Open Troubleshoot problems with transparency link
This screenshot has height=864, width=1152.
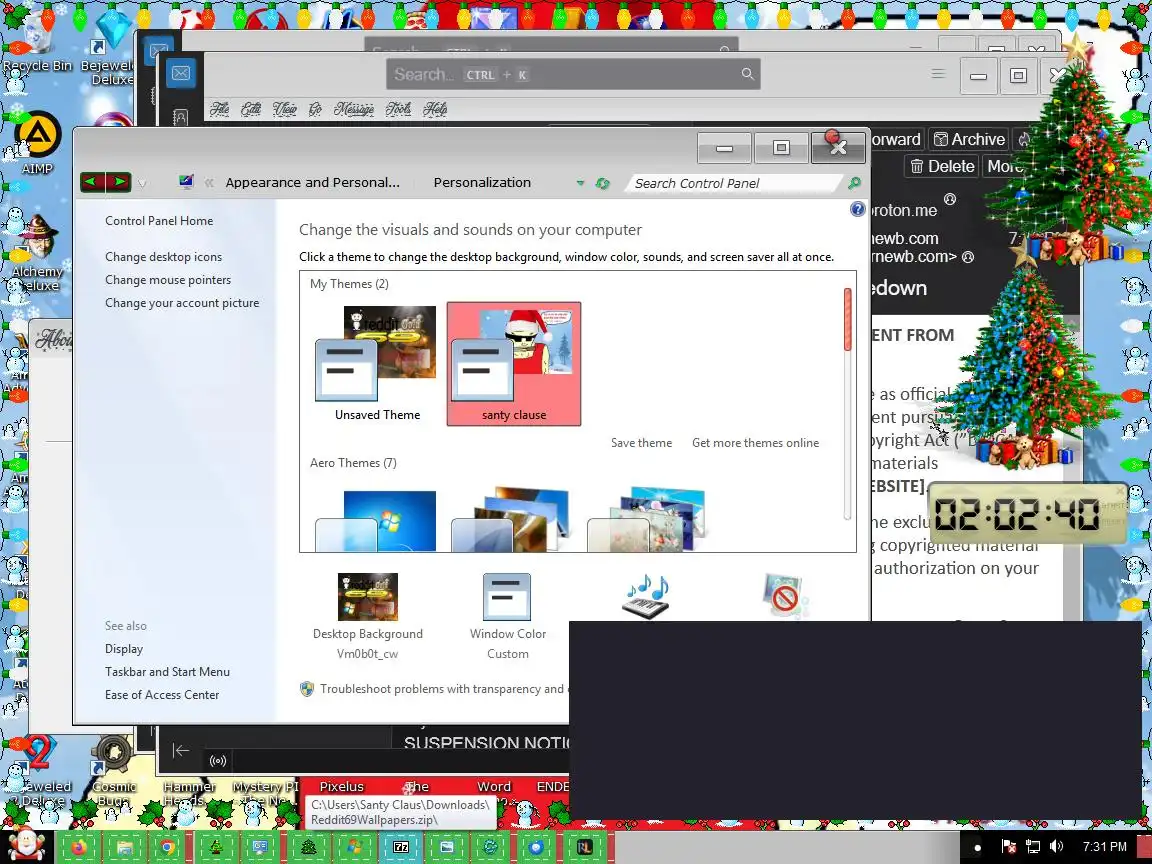[442, 688]
